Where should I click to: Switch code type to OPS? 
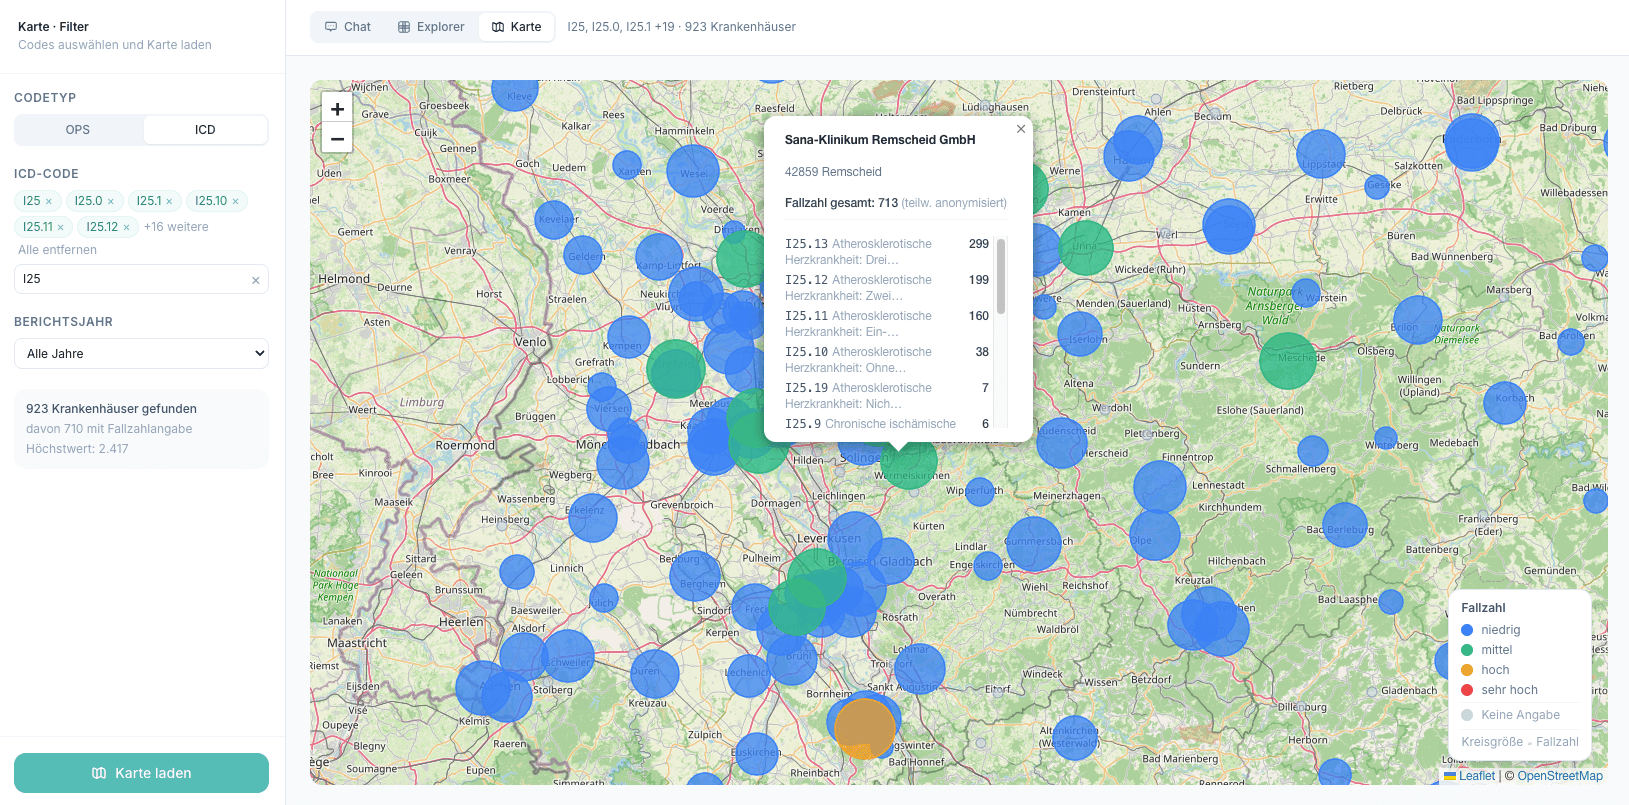point(78,130)
